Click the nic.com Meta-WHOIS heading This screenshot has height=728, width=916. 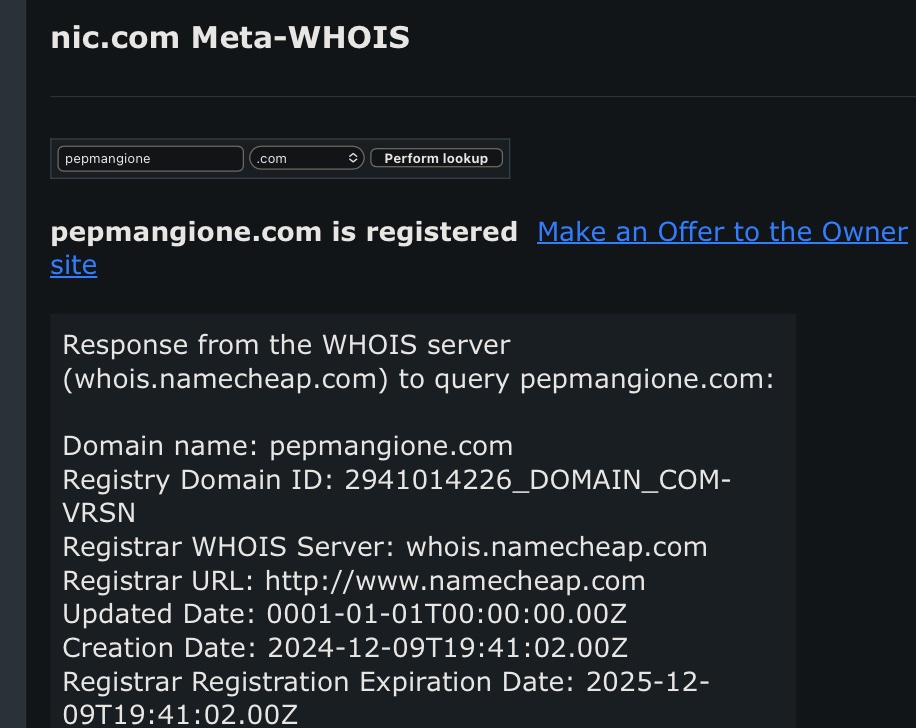[x=230, y=38]
